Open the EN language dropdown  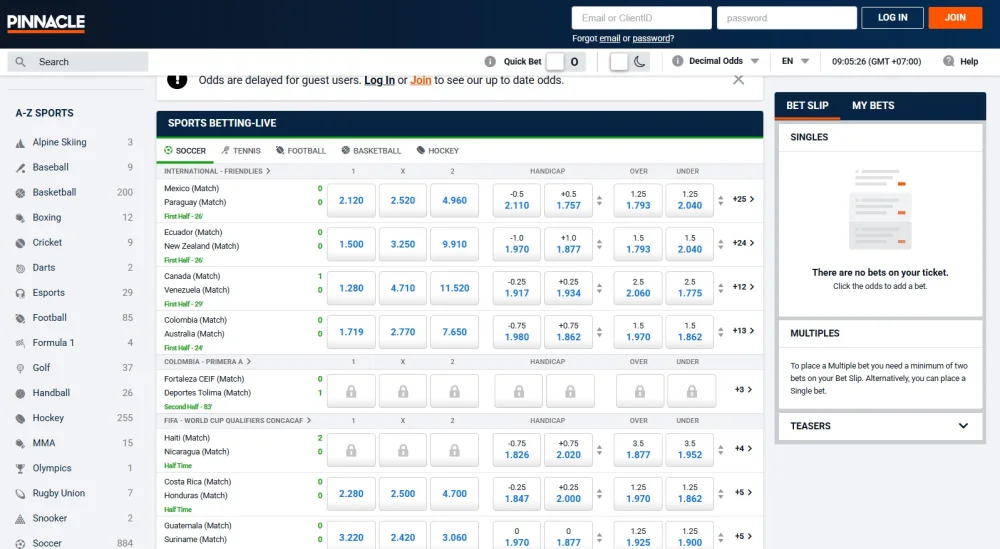click(795, 61)
